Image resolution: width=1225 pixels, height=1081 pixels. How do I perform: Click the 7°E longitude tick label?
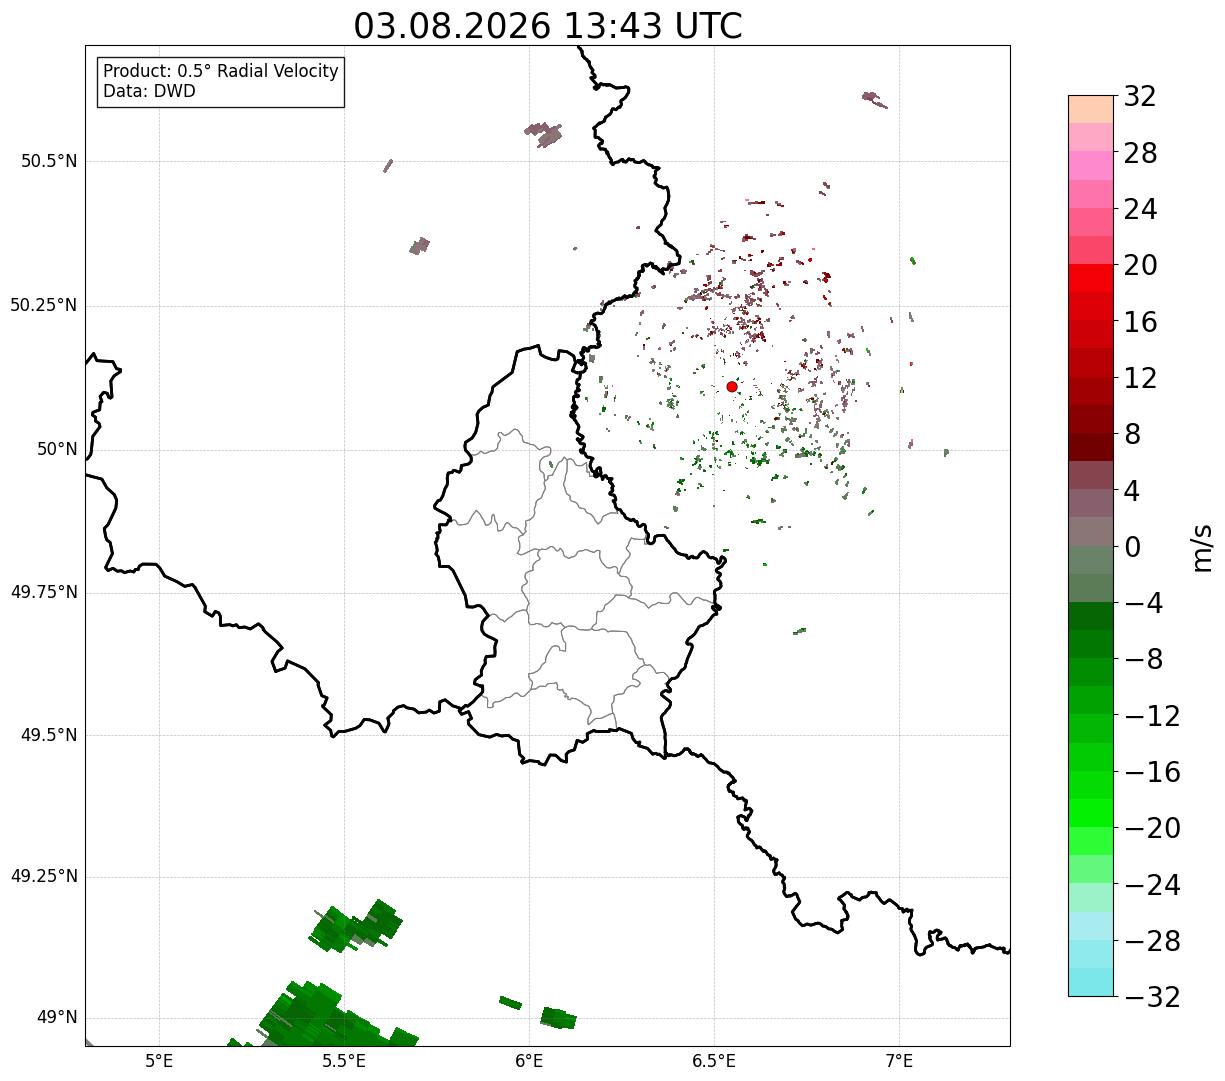[900, 1060]
